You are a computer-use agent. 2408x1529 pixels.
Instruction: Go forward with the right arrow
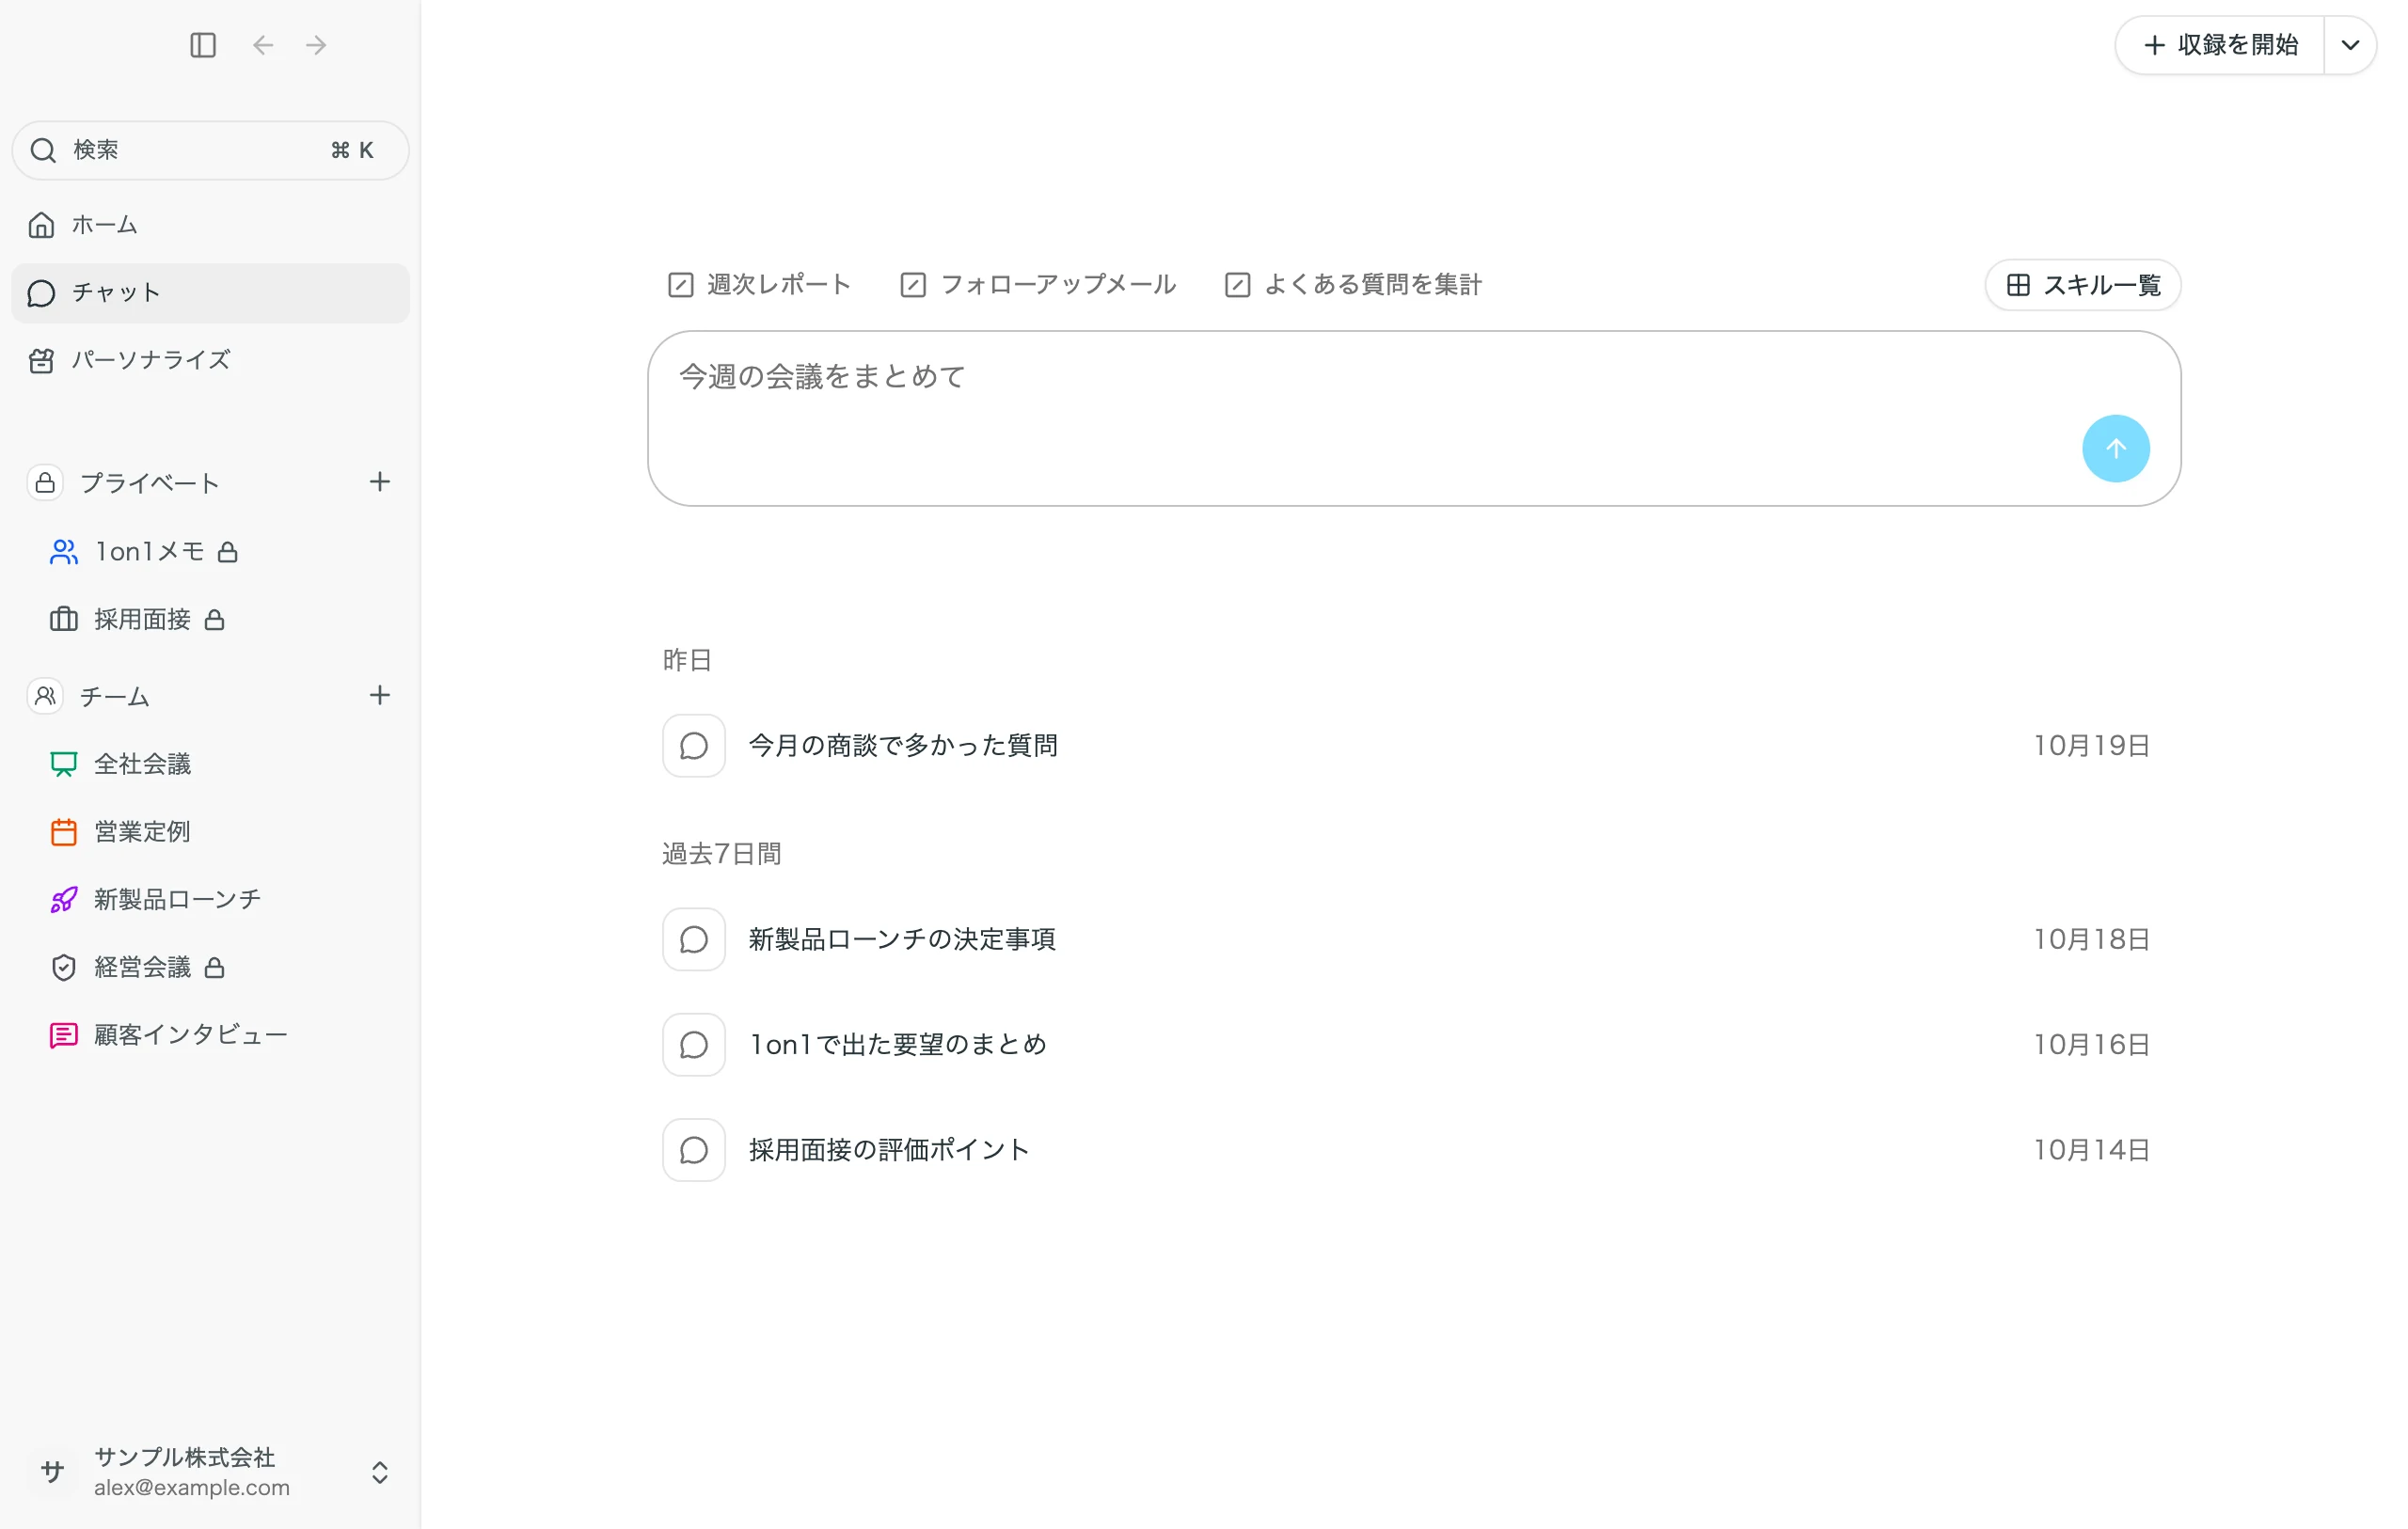(316, 45)
